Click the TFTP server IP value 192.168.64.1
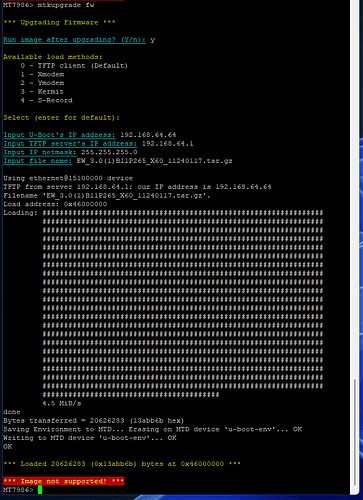 point(168,143)
